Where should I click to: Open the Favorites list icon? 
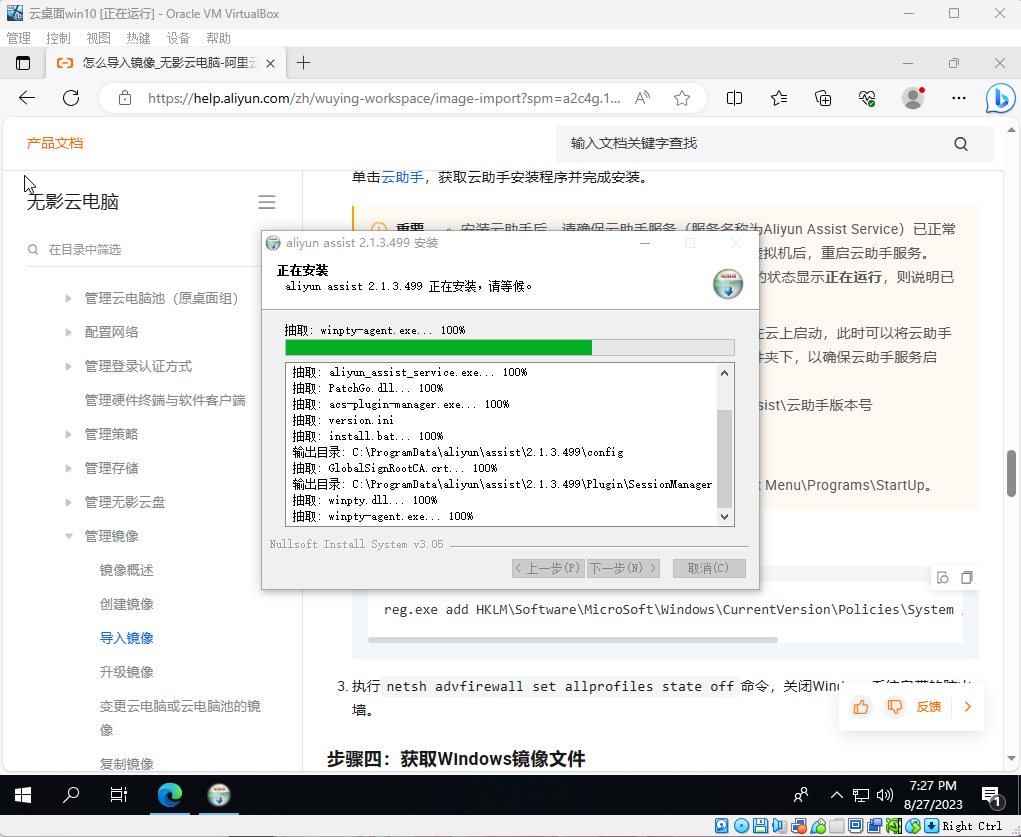click(x=779, y=98)
